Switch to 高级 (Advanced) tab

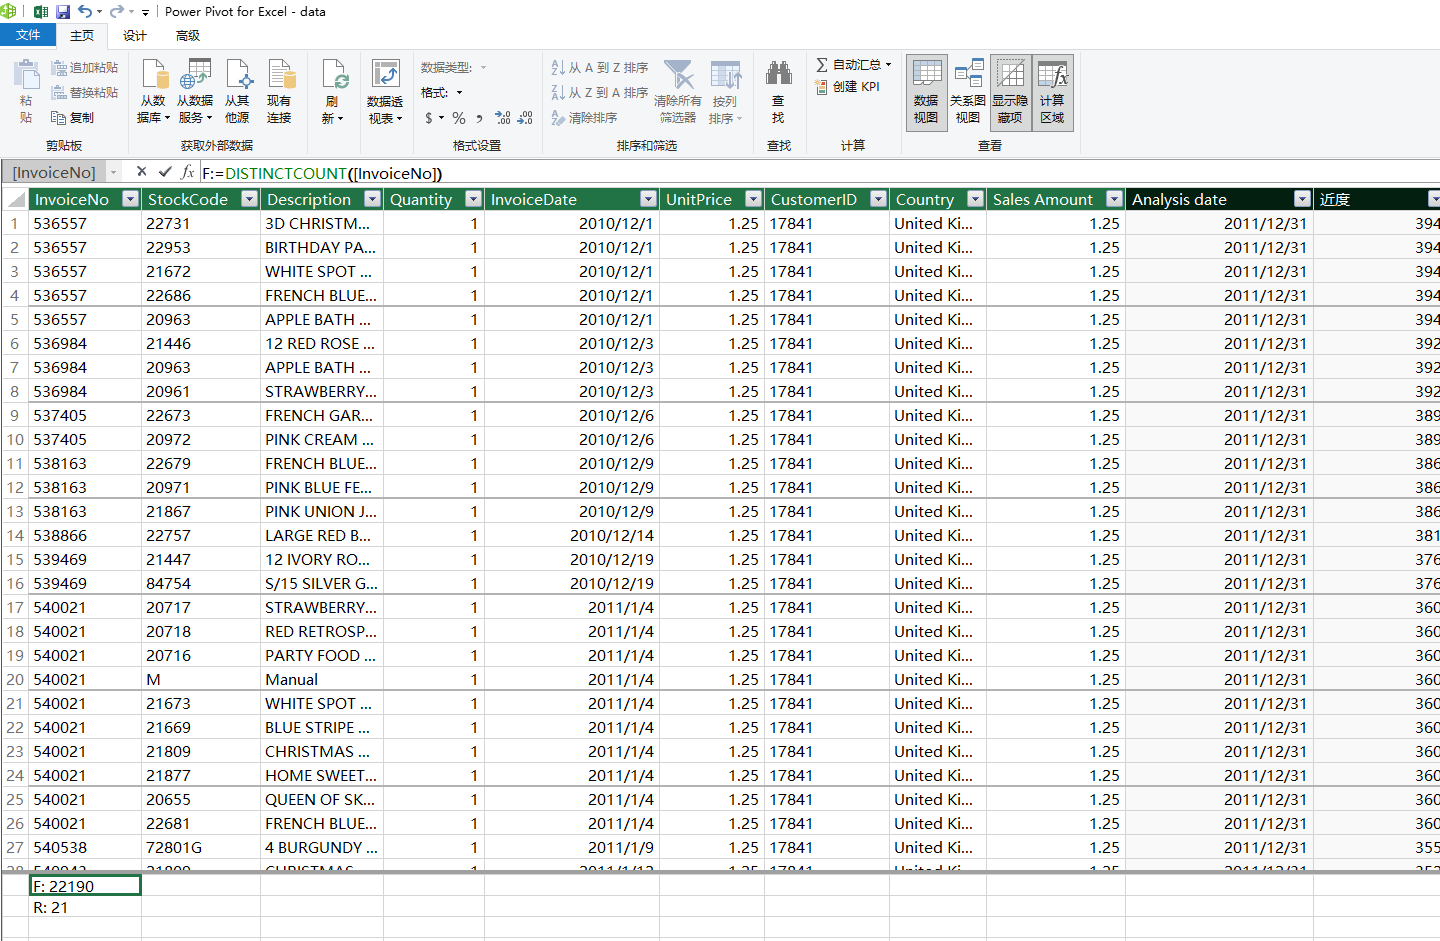click(x=188, y=36)
